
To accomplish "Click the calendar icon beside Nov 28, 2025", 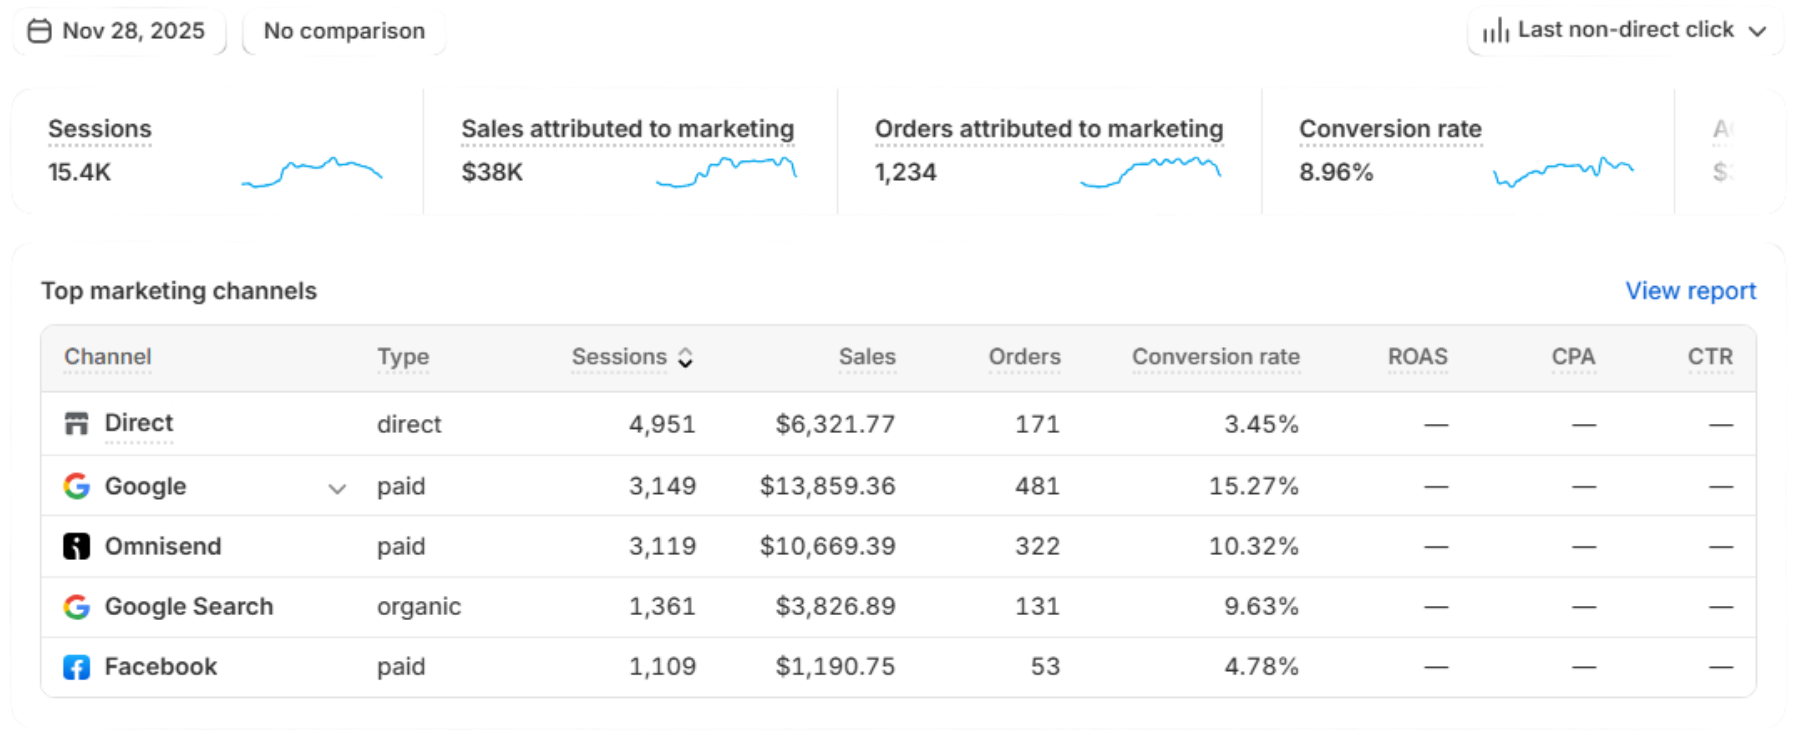I will pos(39,31).
